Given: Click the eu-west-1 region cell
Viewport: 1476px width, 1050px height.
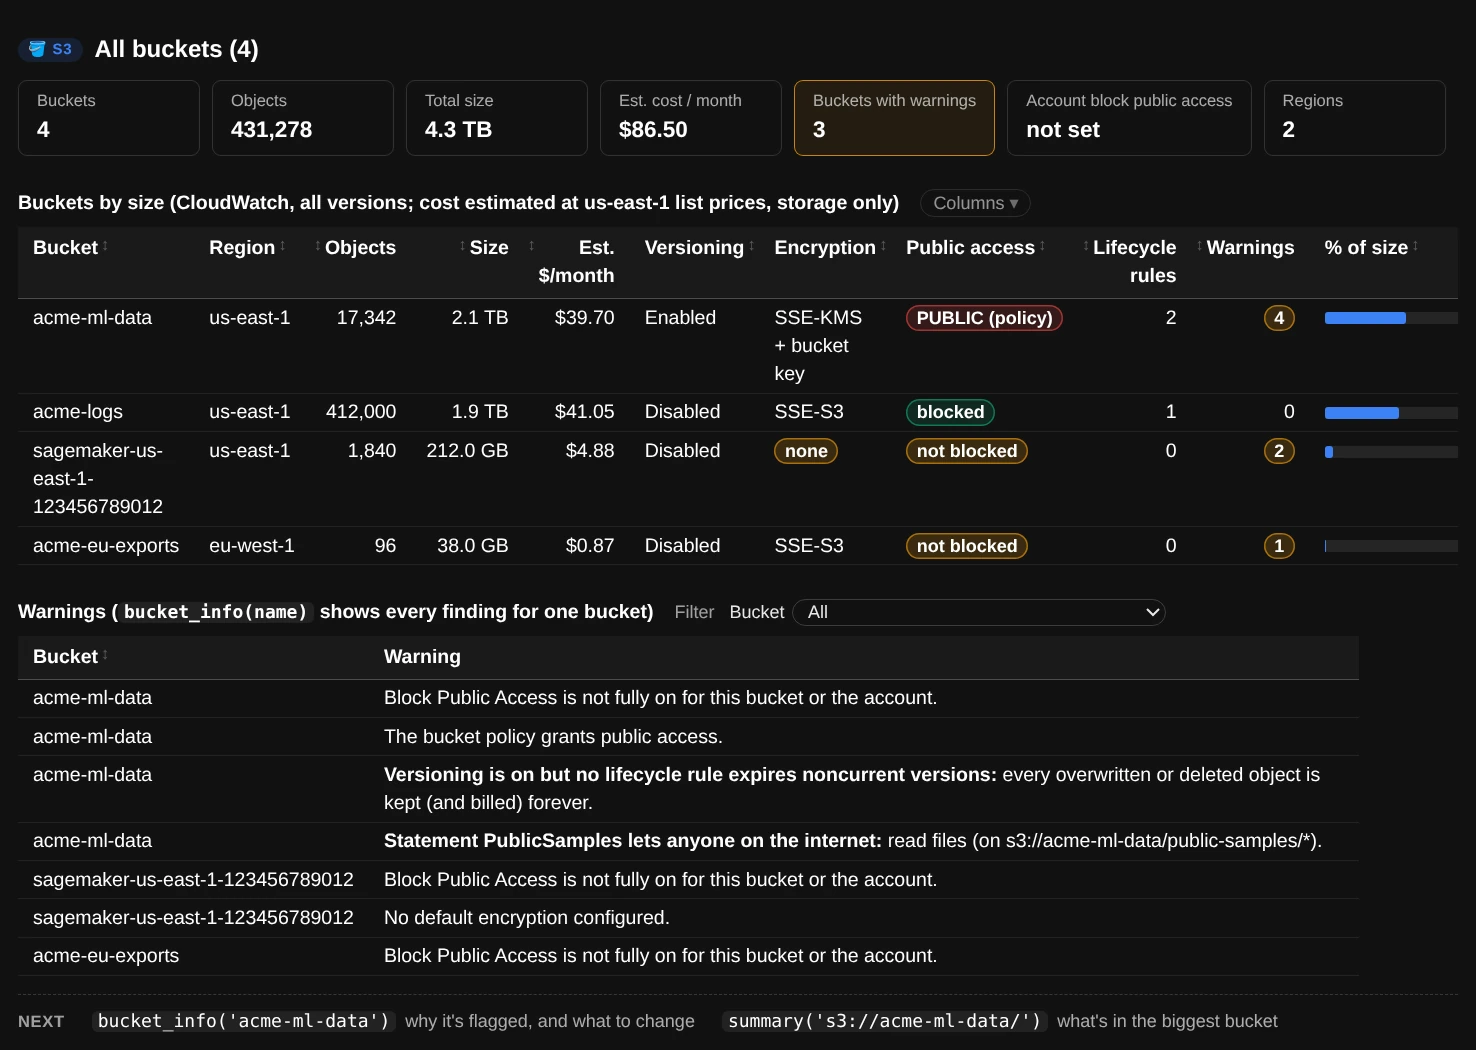Looking at the screenshot, I should 252,546.
